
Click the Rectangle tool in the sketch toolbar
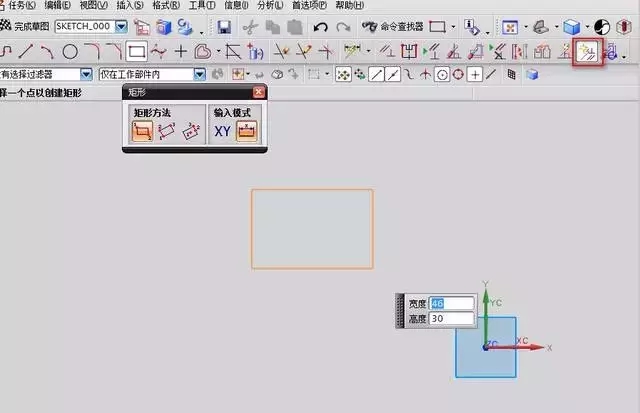click(137, 50)
